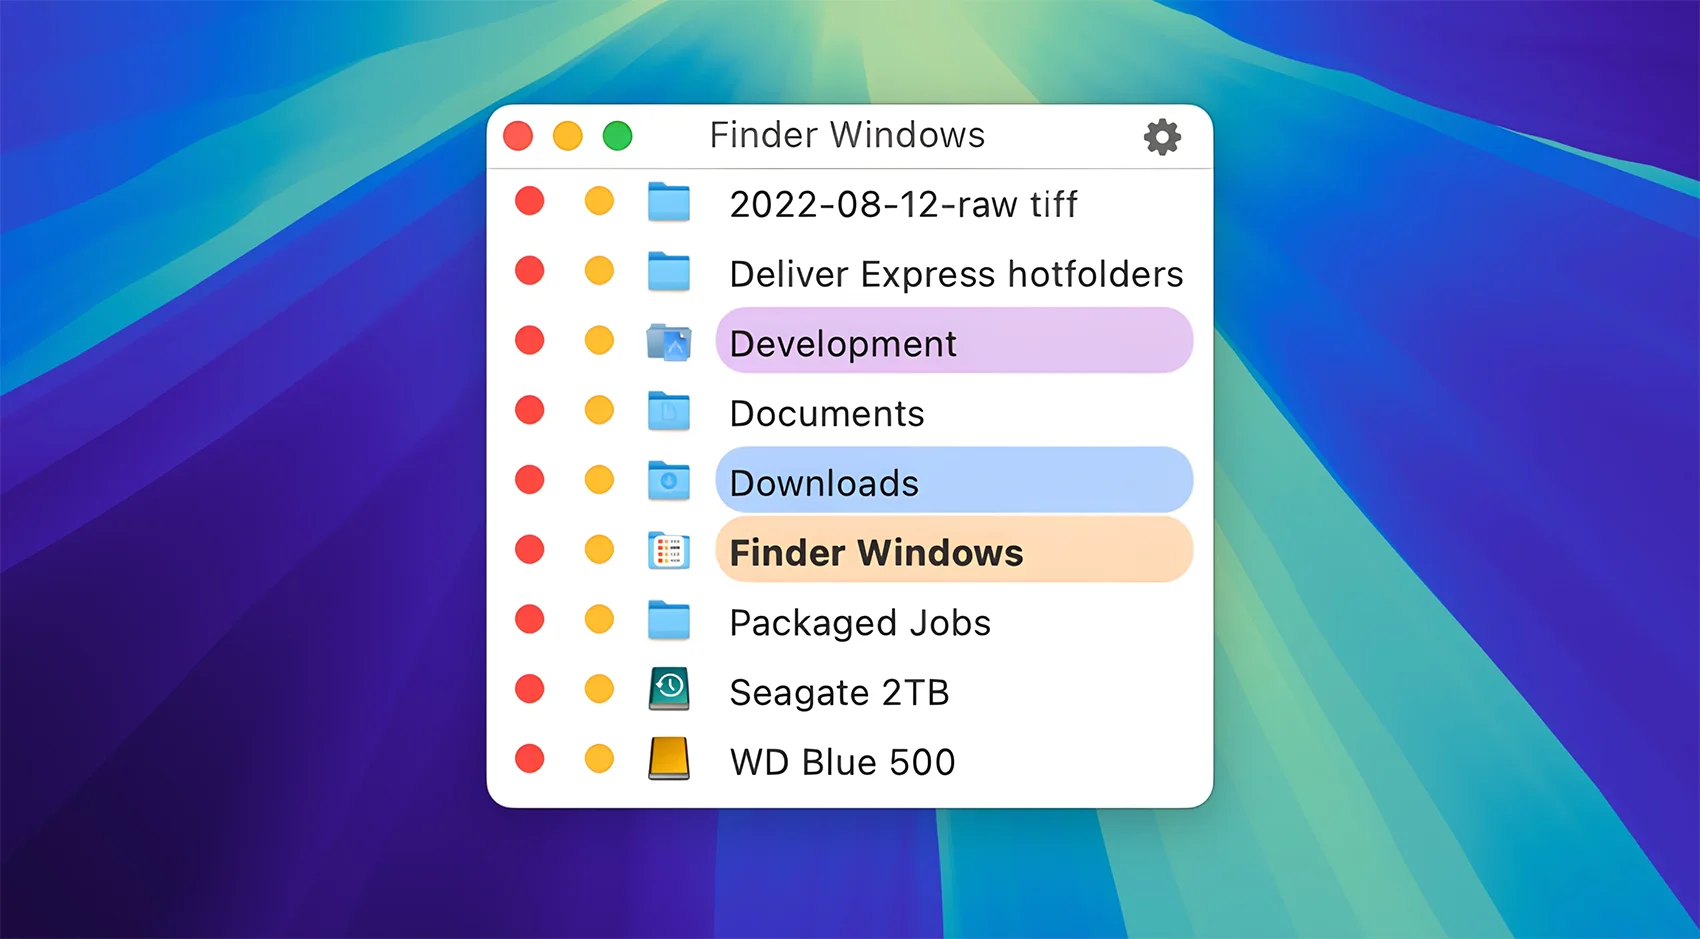This screenshot has height=939, width=1700.
Task: Click the Downloads folder icon
Action: point(668,481)
